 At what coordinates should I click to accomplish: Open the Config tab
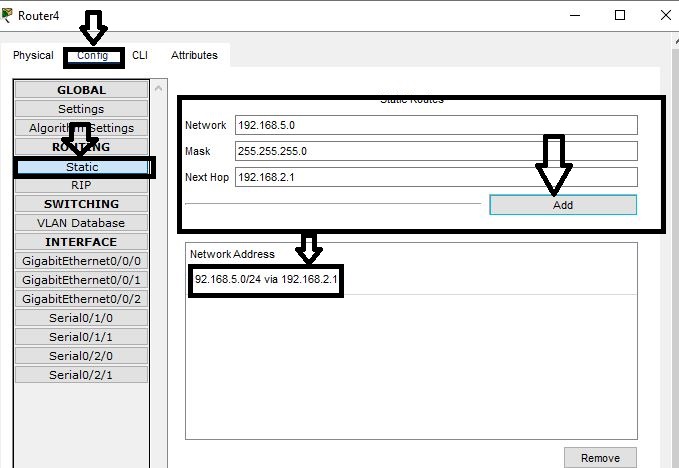93,56
